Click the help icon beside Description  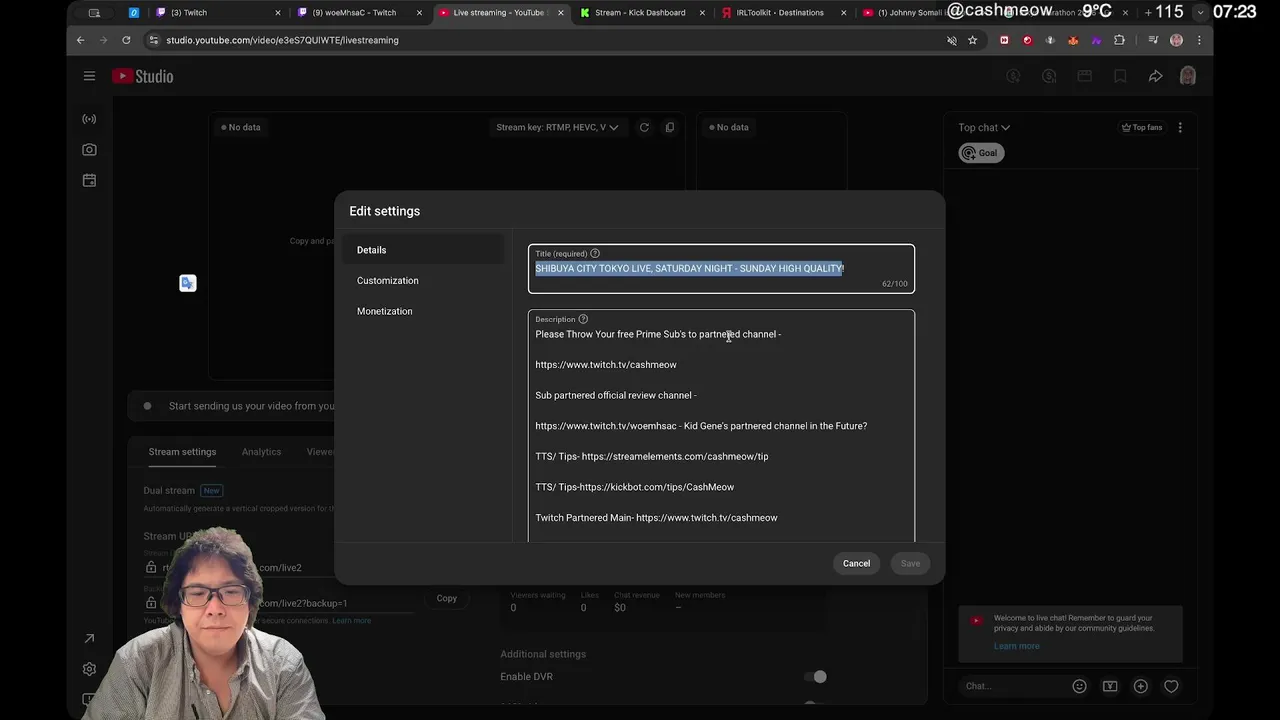[583, 319]
